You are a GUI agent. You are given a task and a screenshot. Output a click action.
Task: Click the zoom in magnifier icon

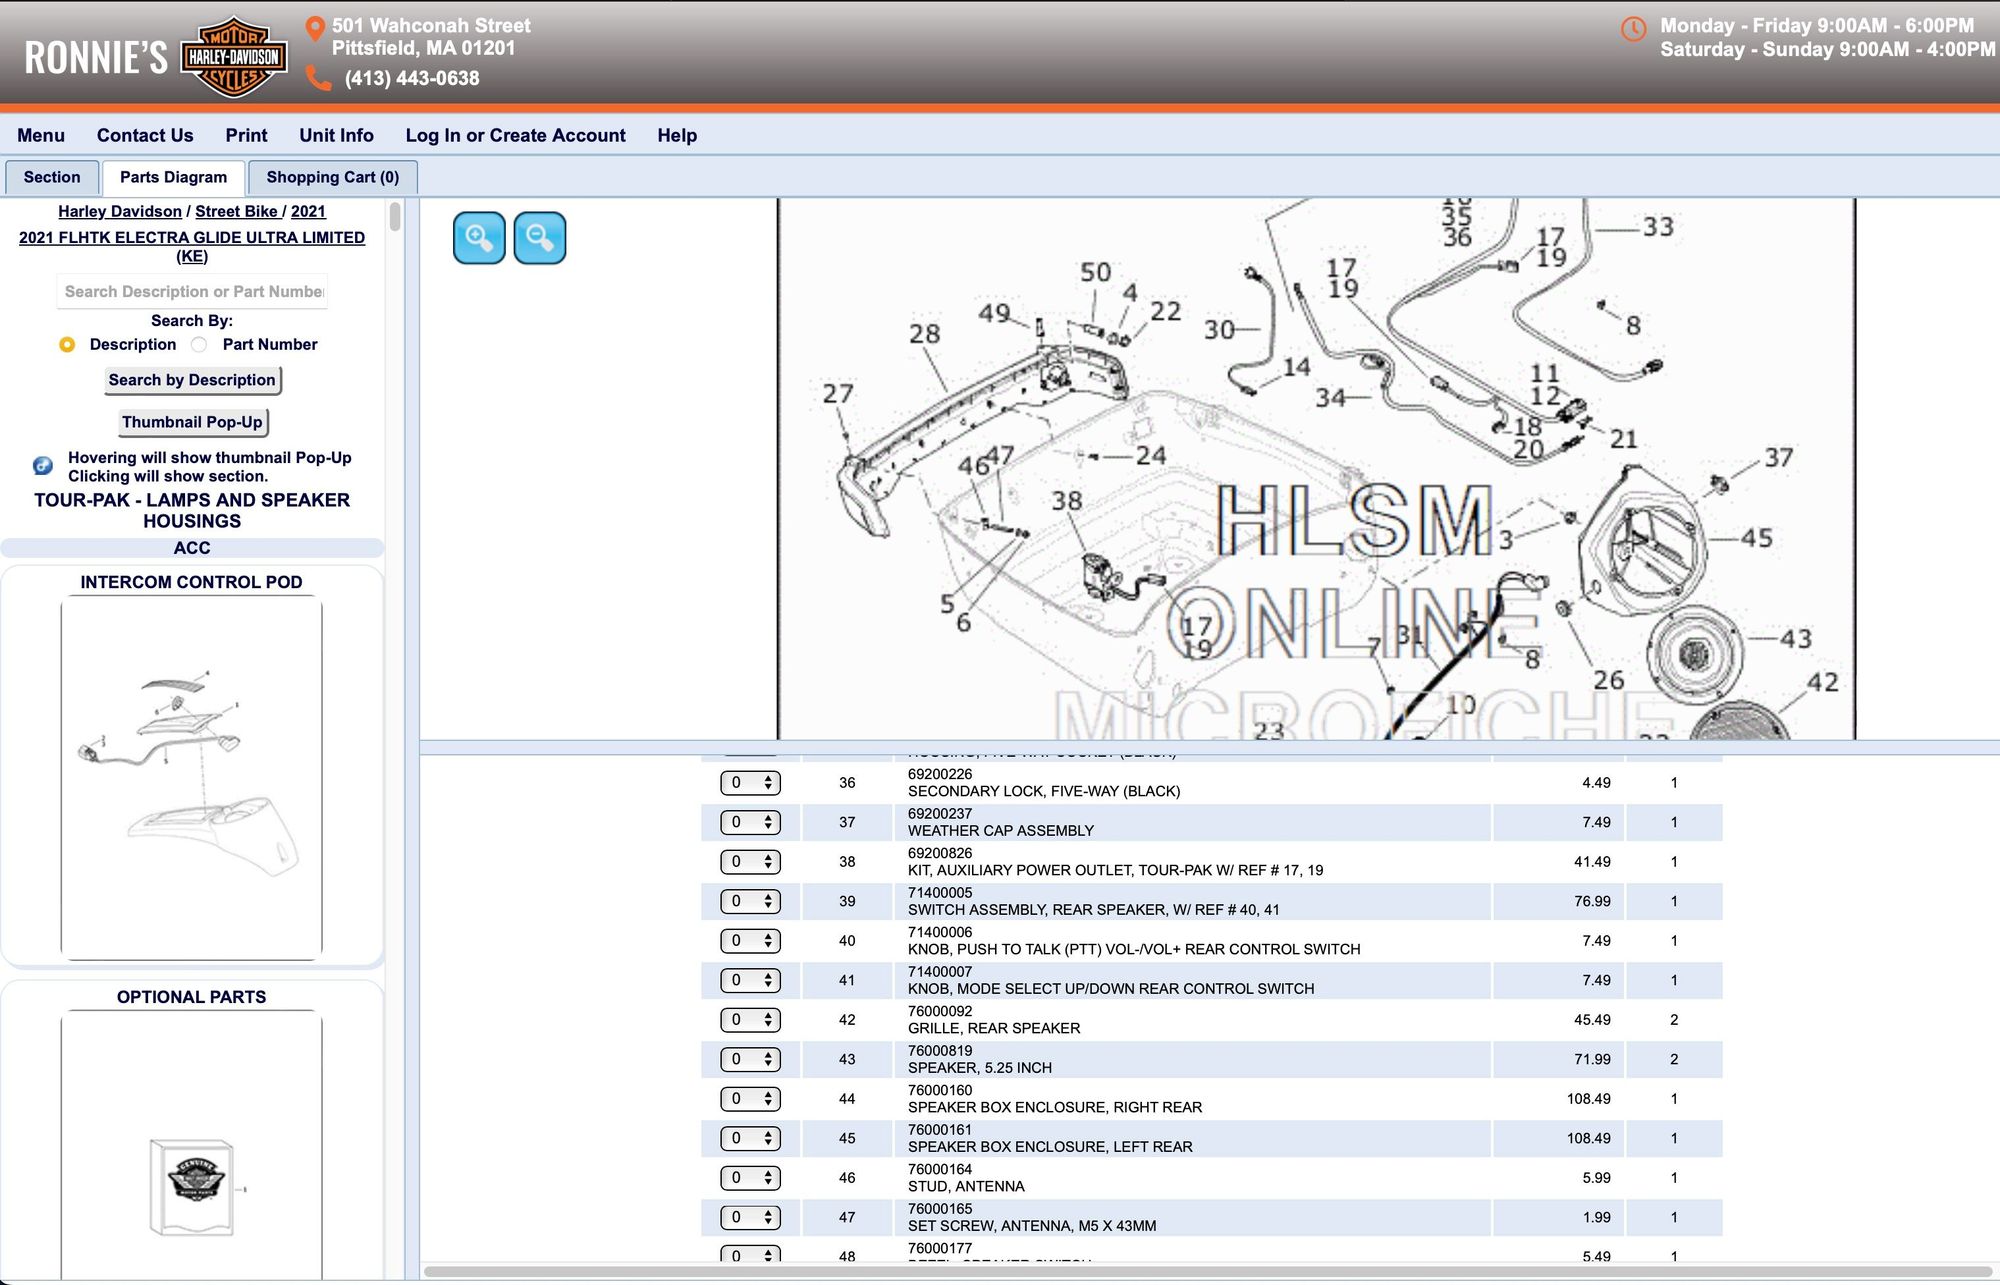(479, 238)
